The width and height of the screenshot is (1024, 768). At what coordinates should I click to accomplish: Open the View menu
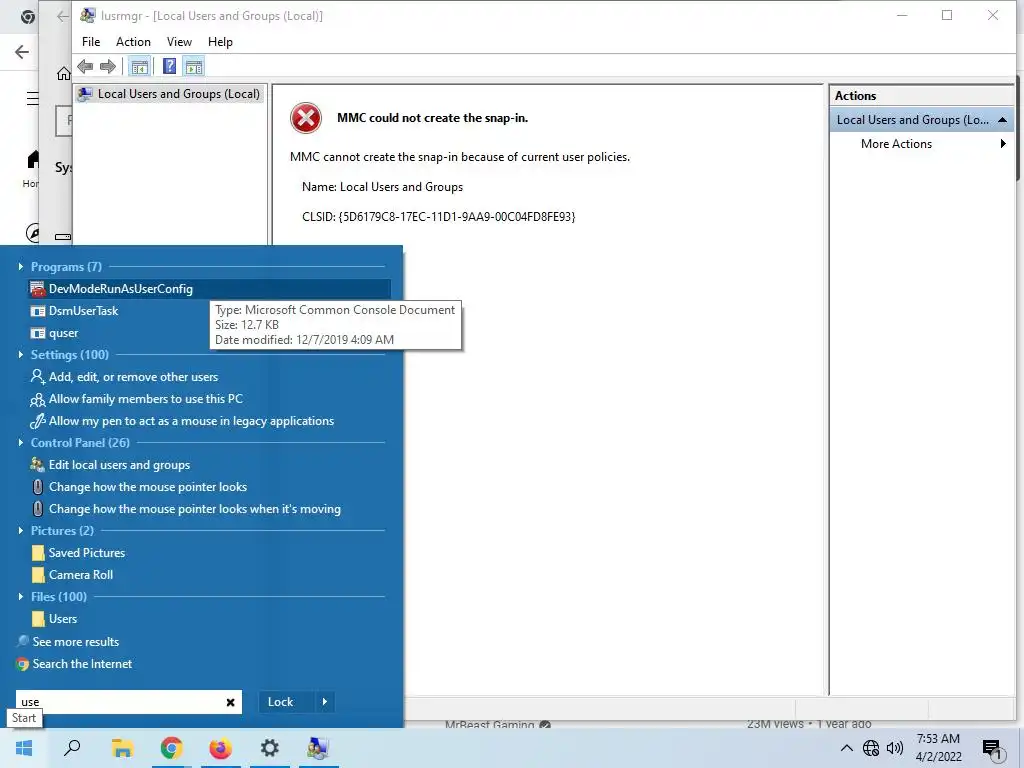click(x=179, y=42)
